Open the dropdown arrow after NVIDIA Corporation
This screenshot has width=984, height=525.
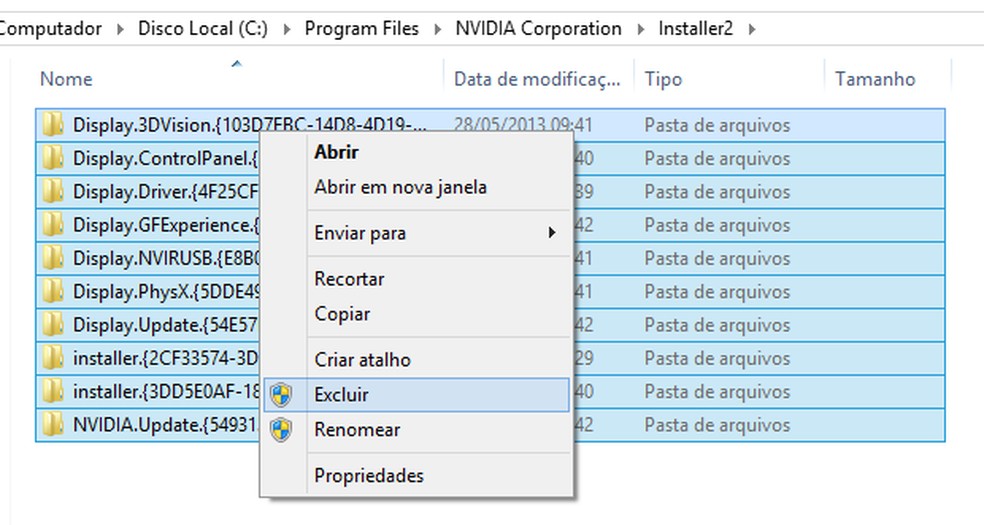coord(640,28)
